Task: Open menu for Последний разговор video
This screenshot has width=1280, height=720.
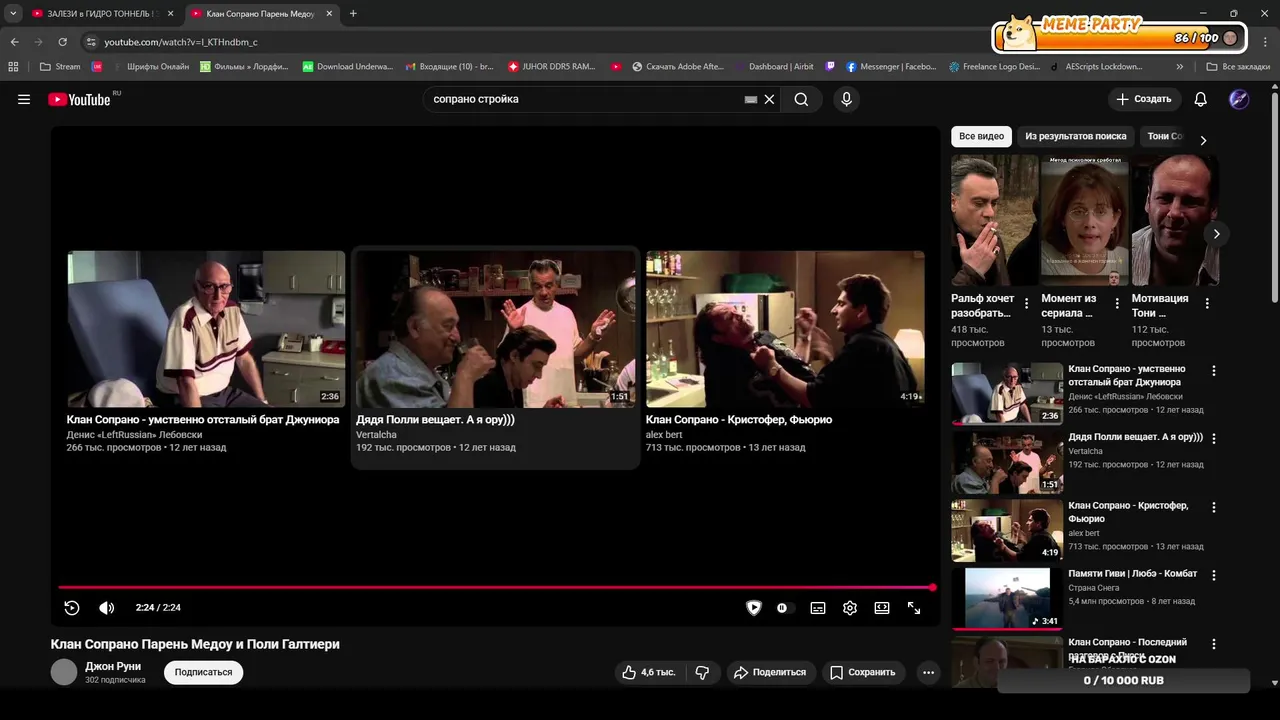Action: 1214,644
